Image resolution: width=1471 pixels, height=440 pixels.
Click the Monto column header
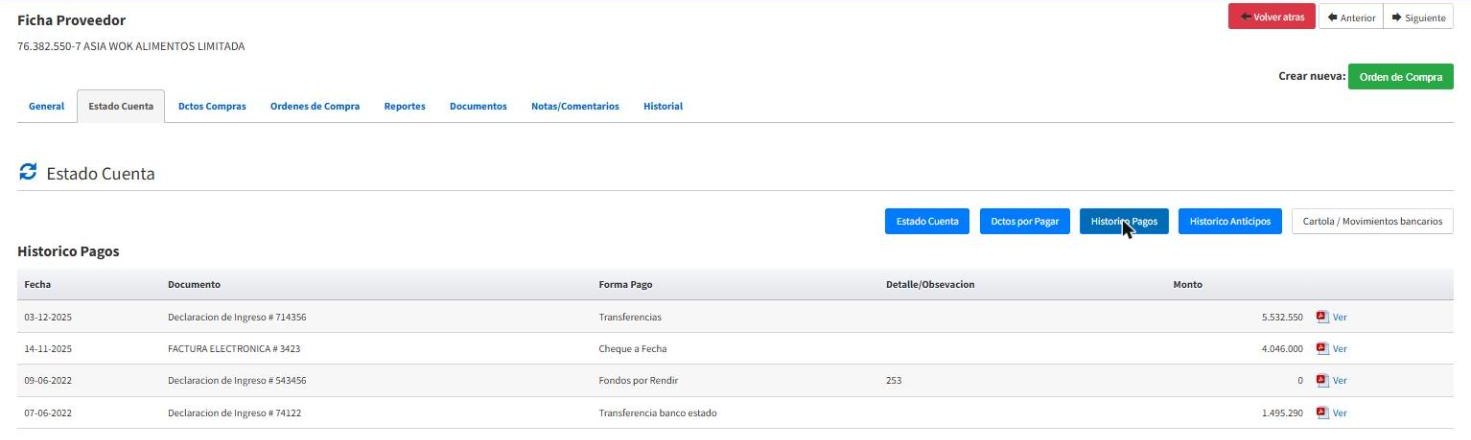pos(1187,285)
